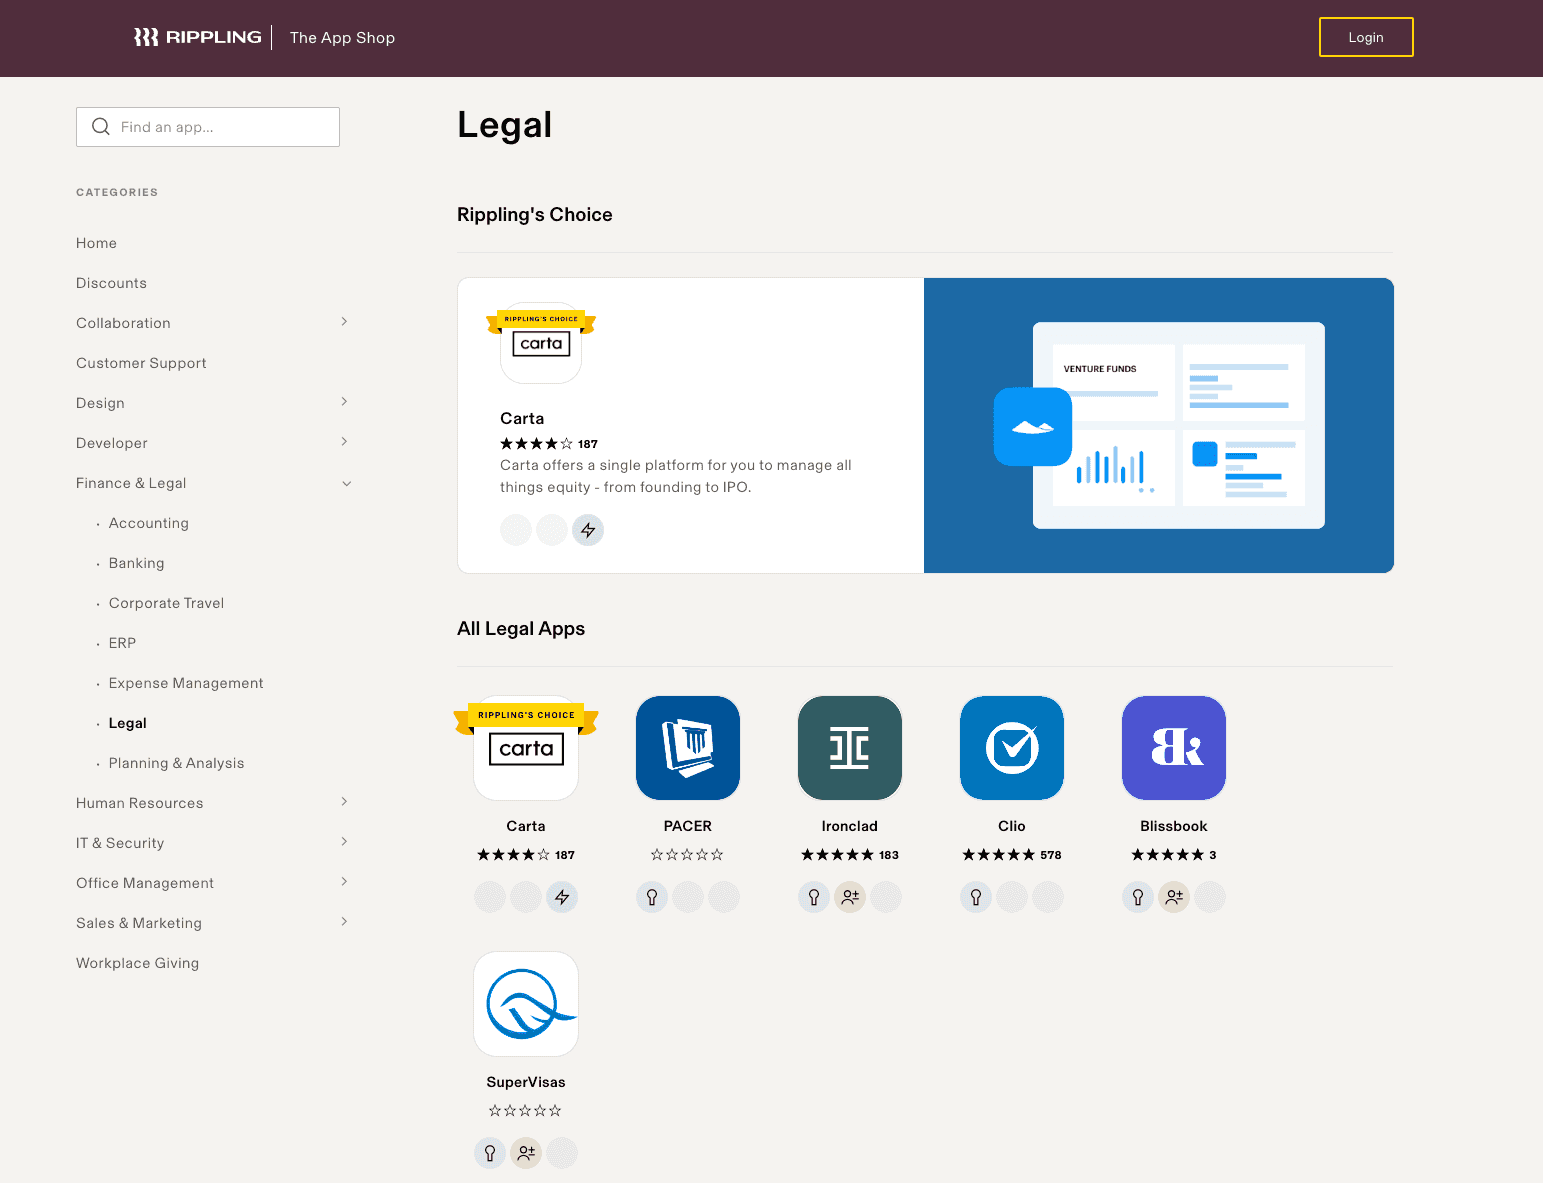
Task: Click the keyhole icon under PACER
Action: (652, 897)
